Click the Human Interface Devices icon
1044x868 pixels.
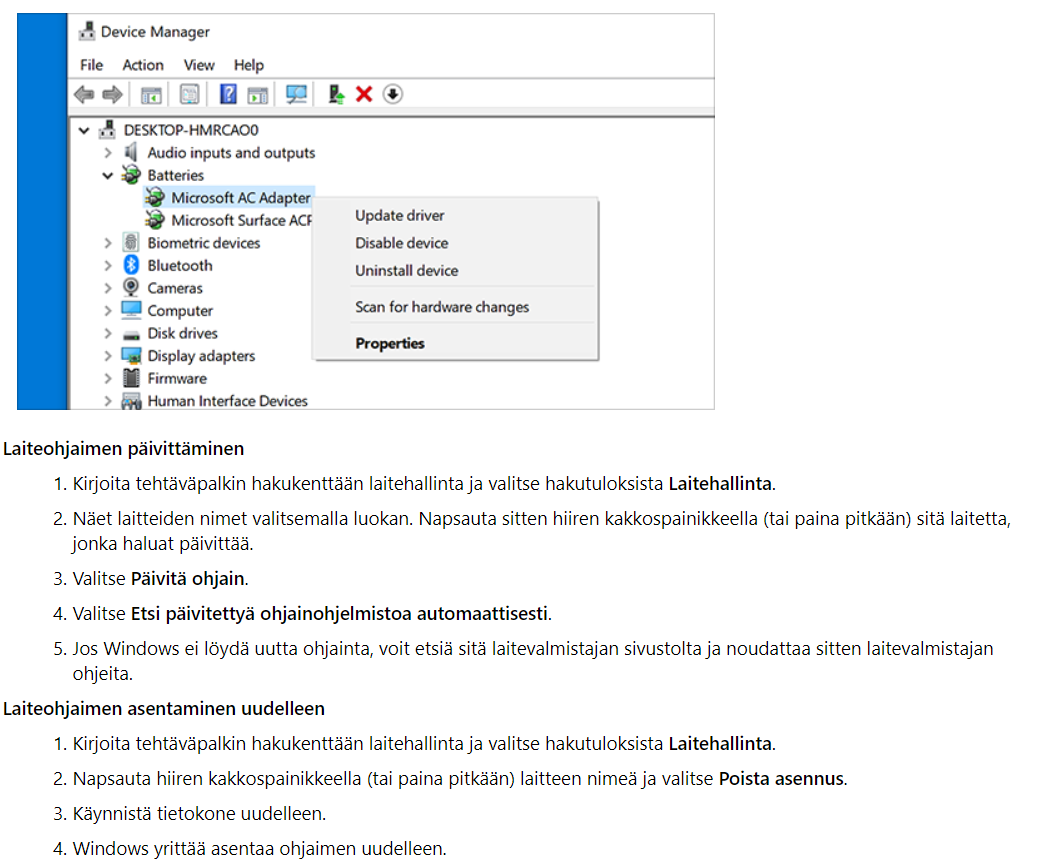[131, 401]
